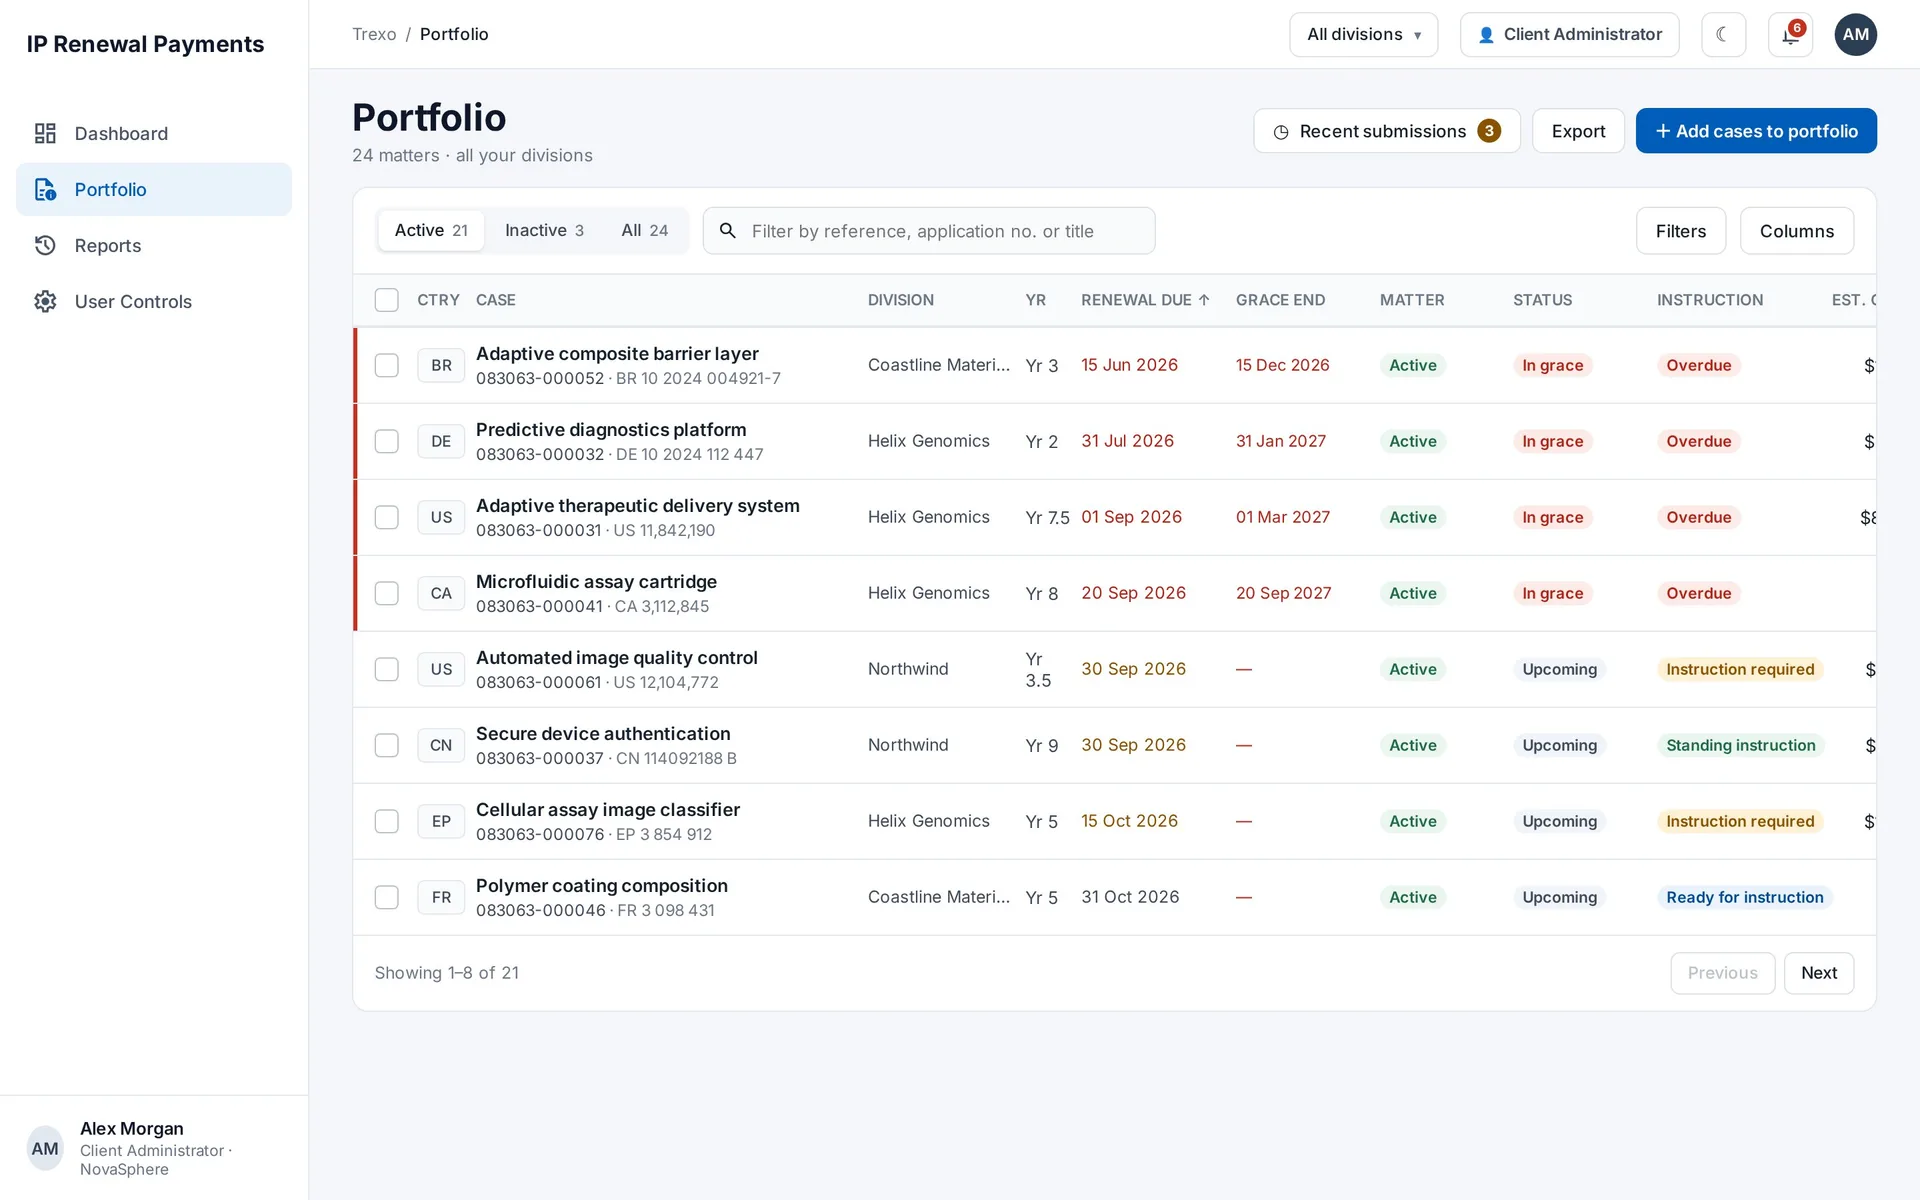Open notifications bell icon
The image size is (1920, 1200).
coord(1790,34)
